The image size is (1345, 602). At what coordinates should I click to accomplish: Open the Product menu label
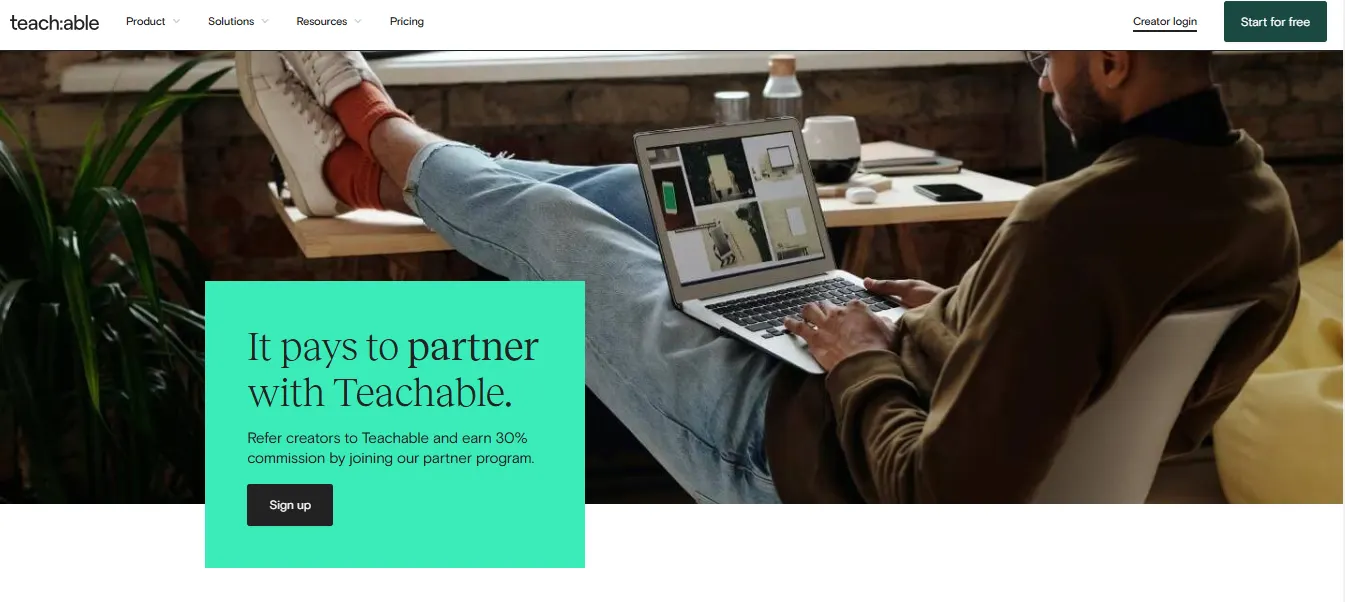click(x=146, y=21)
